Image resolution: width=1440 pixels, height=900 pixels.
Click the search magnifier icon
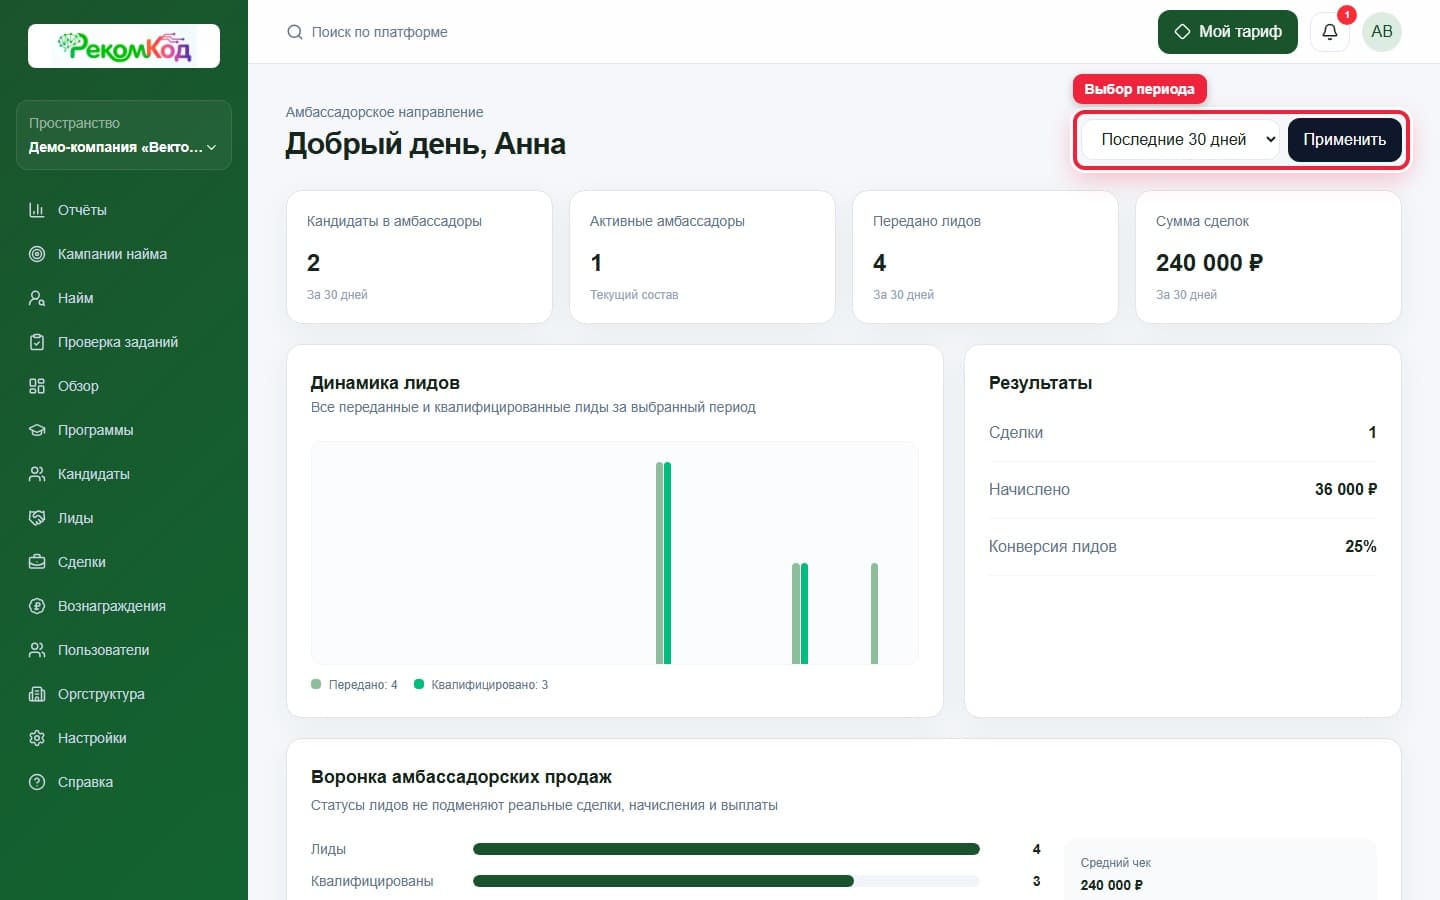pos(295,32)
